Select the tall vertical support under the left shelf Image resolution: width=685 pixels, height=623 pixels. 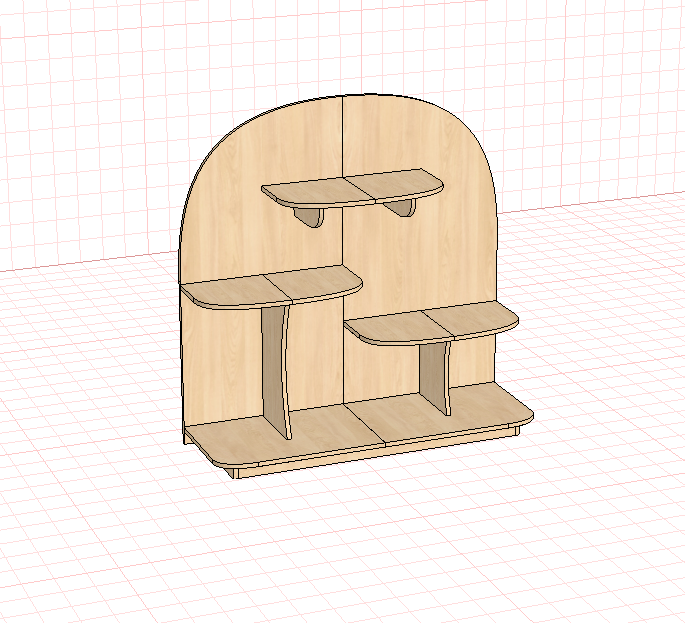pyautogui.click(x=277, y=371)
